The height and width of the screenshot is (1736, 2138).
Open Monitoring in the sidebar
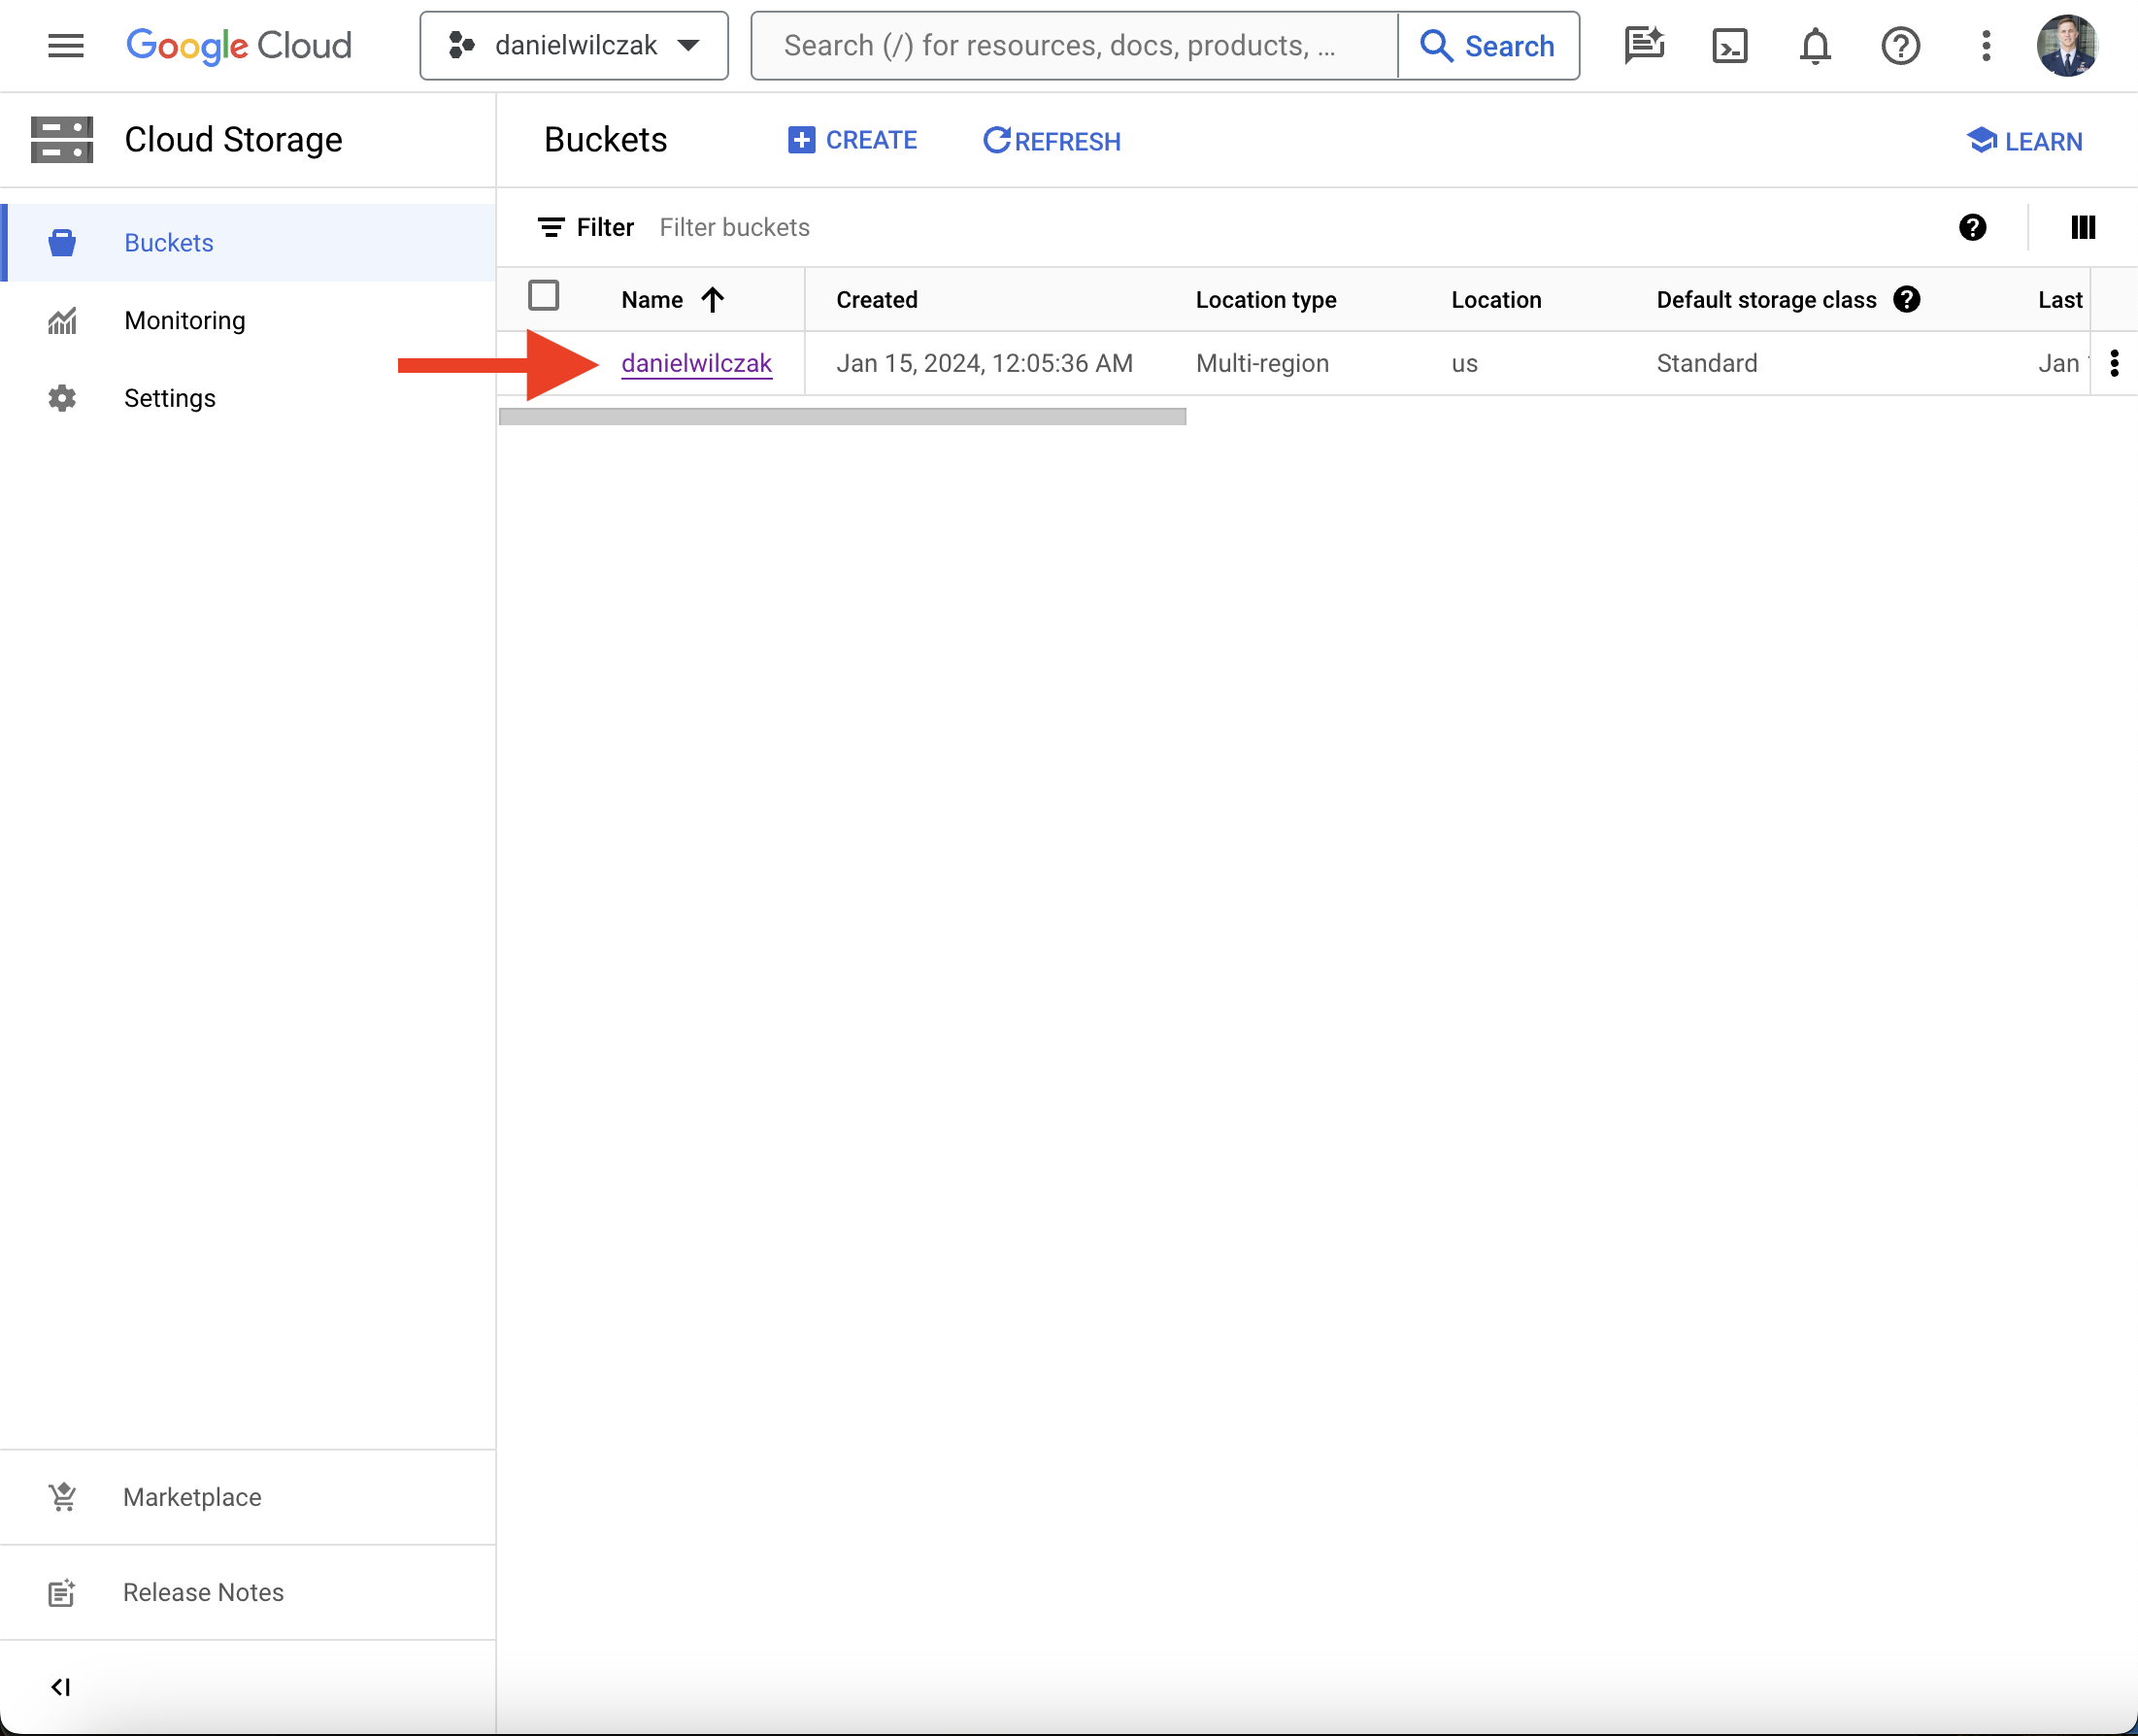tap(248, 320)
